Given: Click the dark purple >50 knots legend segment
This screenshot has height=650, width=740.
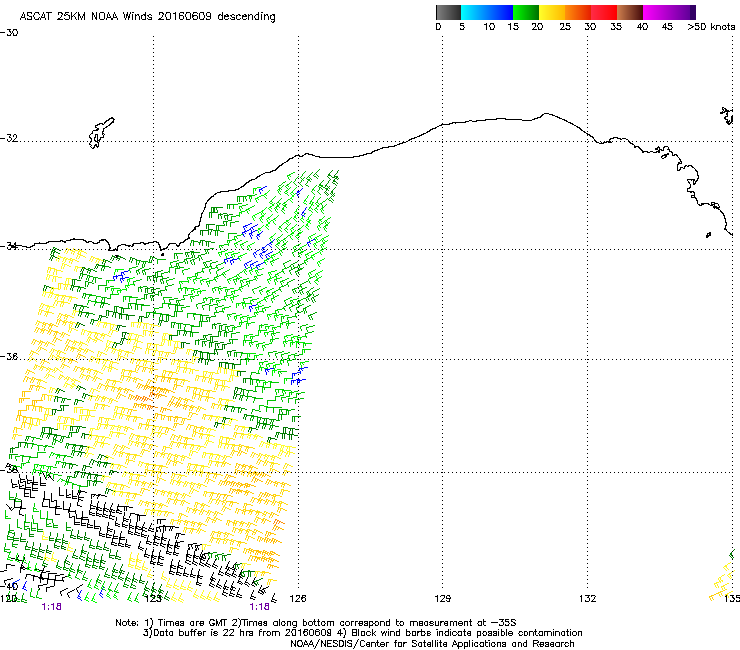Looking at the screenshot, I should pyautogui.click(x=693, y=12).
